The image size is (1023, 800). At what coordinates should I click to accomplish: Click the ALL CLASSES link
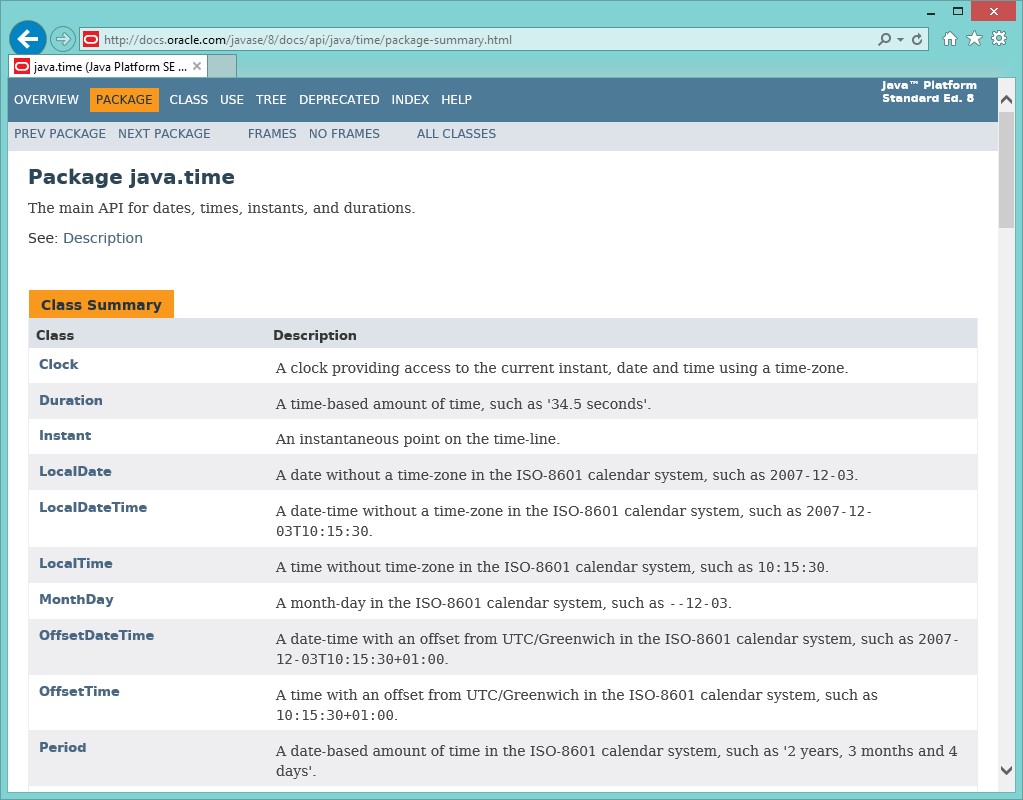coord(456,134)
